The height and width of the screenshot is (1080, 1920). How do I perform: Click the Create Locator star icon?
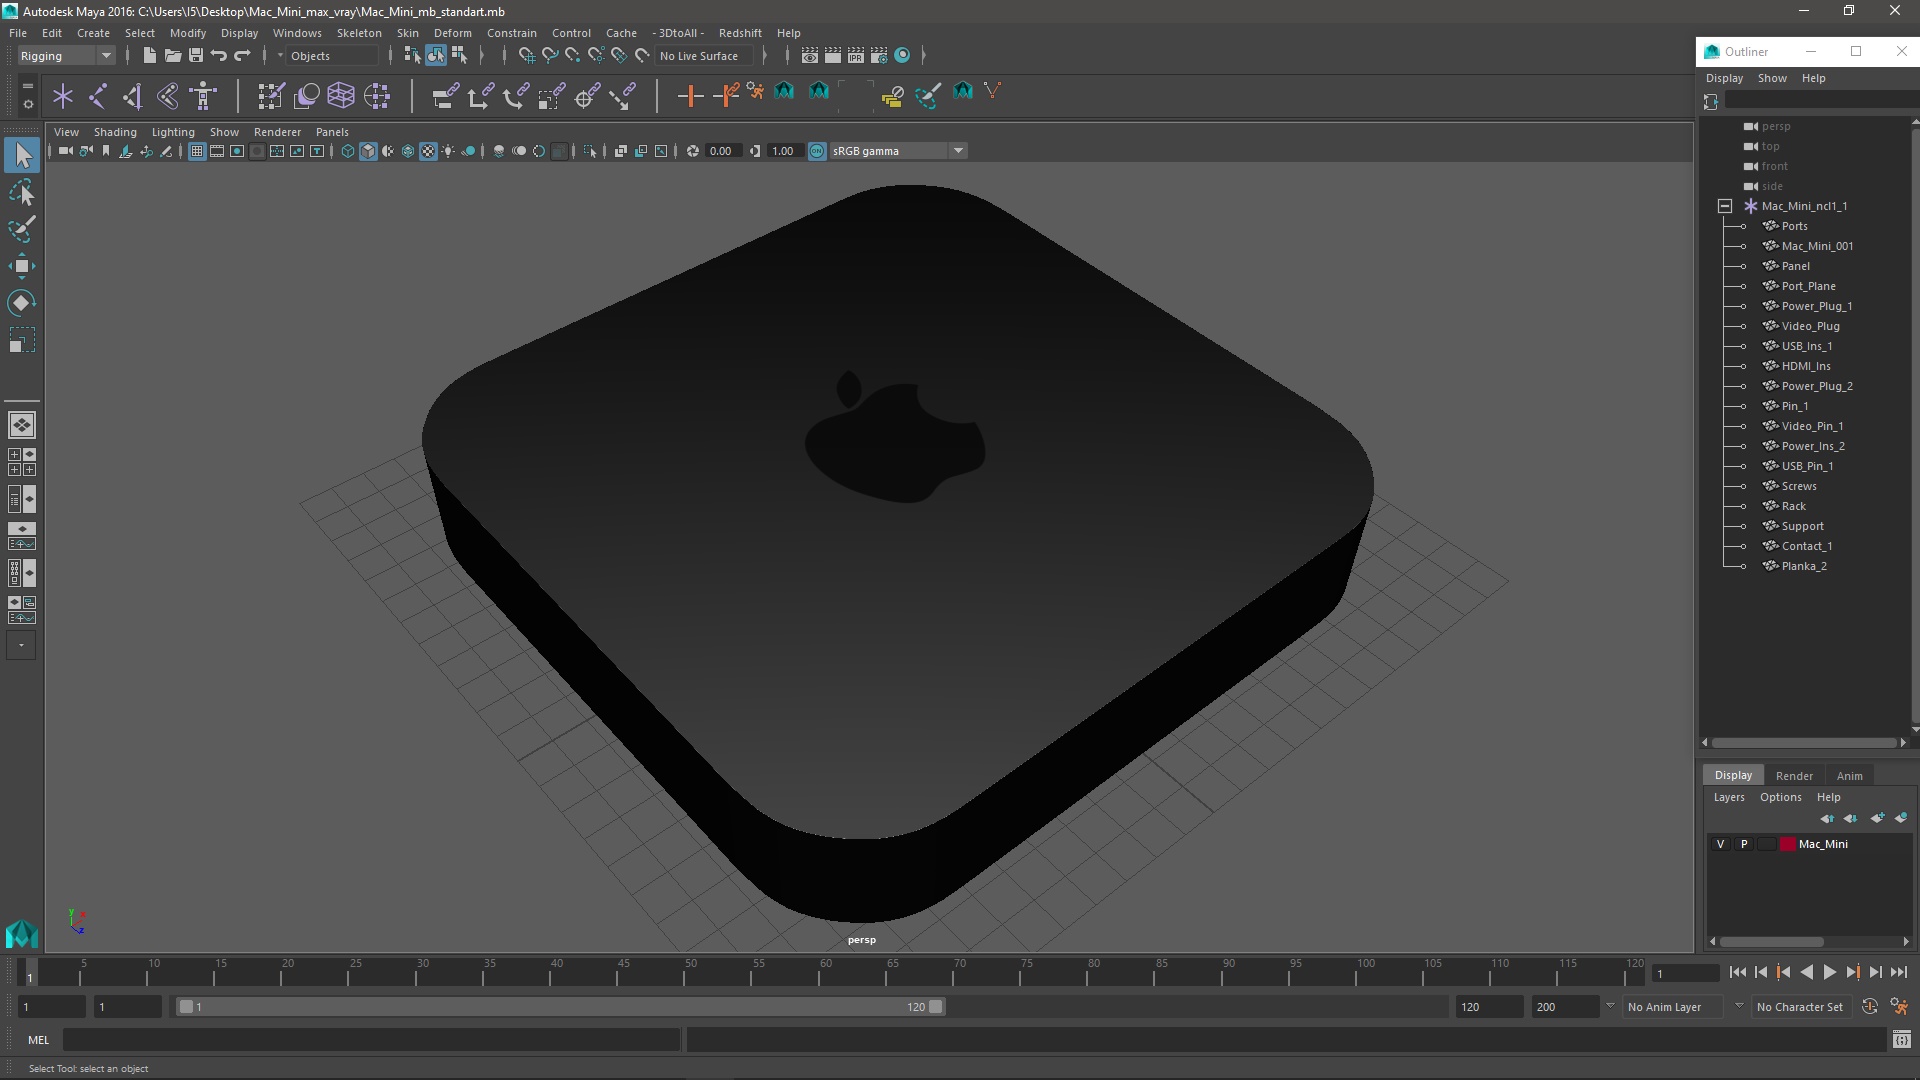point(63,96)
